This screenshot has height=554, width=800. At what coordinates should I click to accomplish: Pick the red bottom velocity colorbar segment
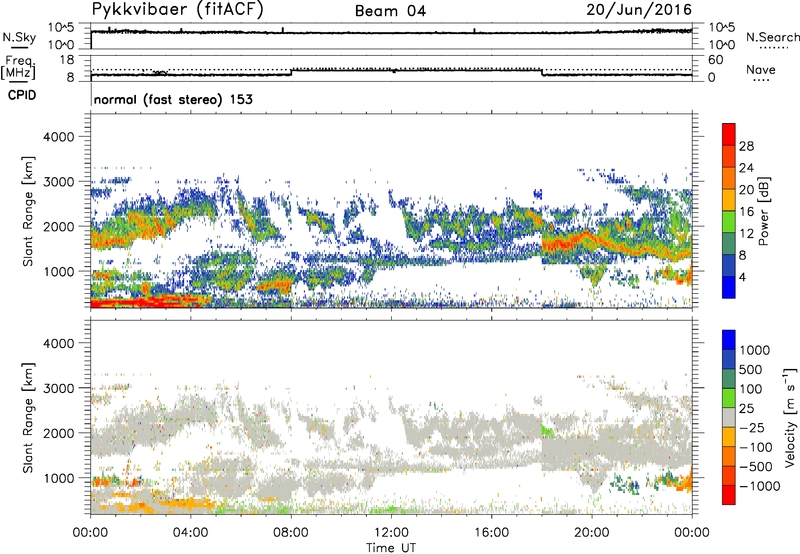(729, 494)
